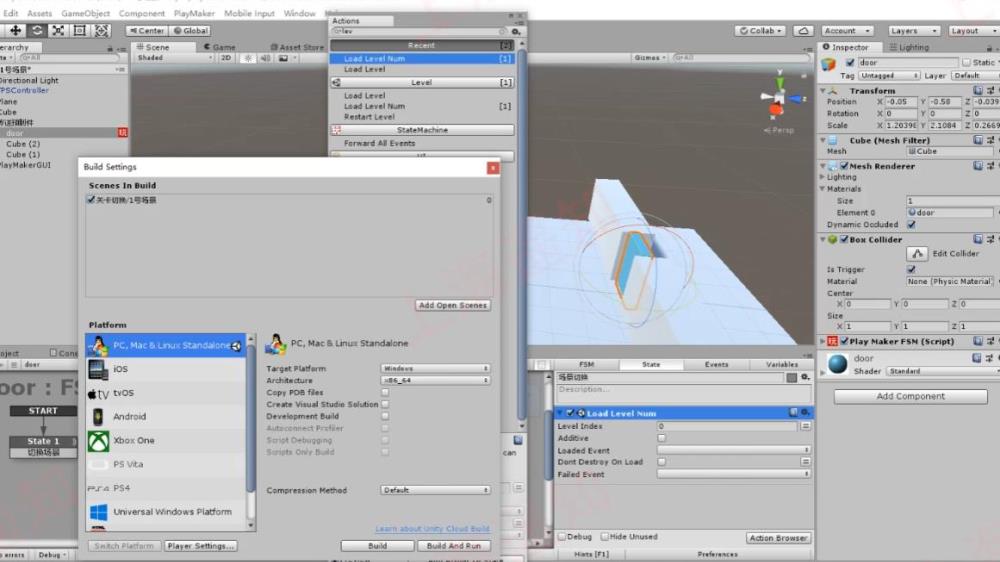Click the cloud services icon
Screen dimensions: 1000x562
tap(803, 31)
